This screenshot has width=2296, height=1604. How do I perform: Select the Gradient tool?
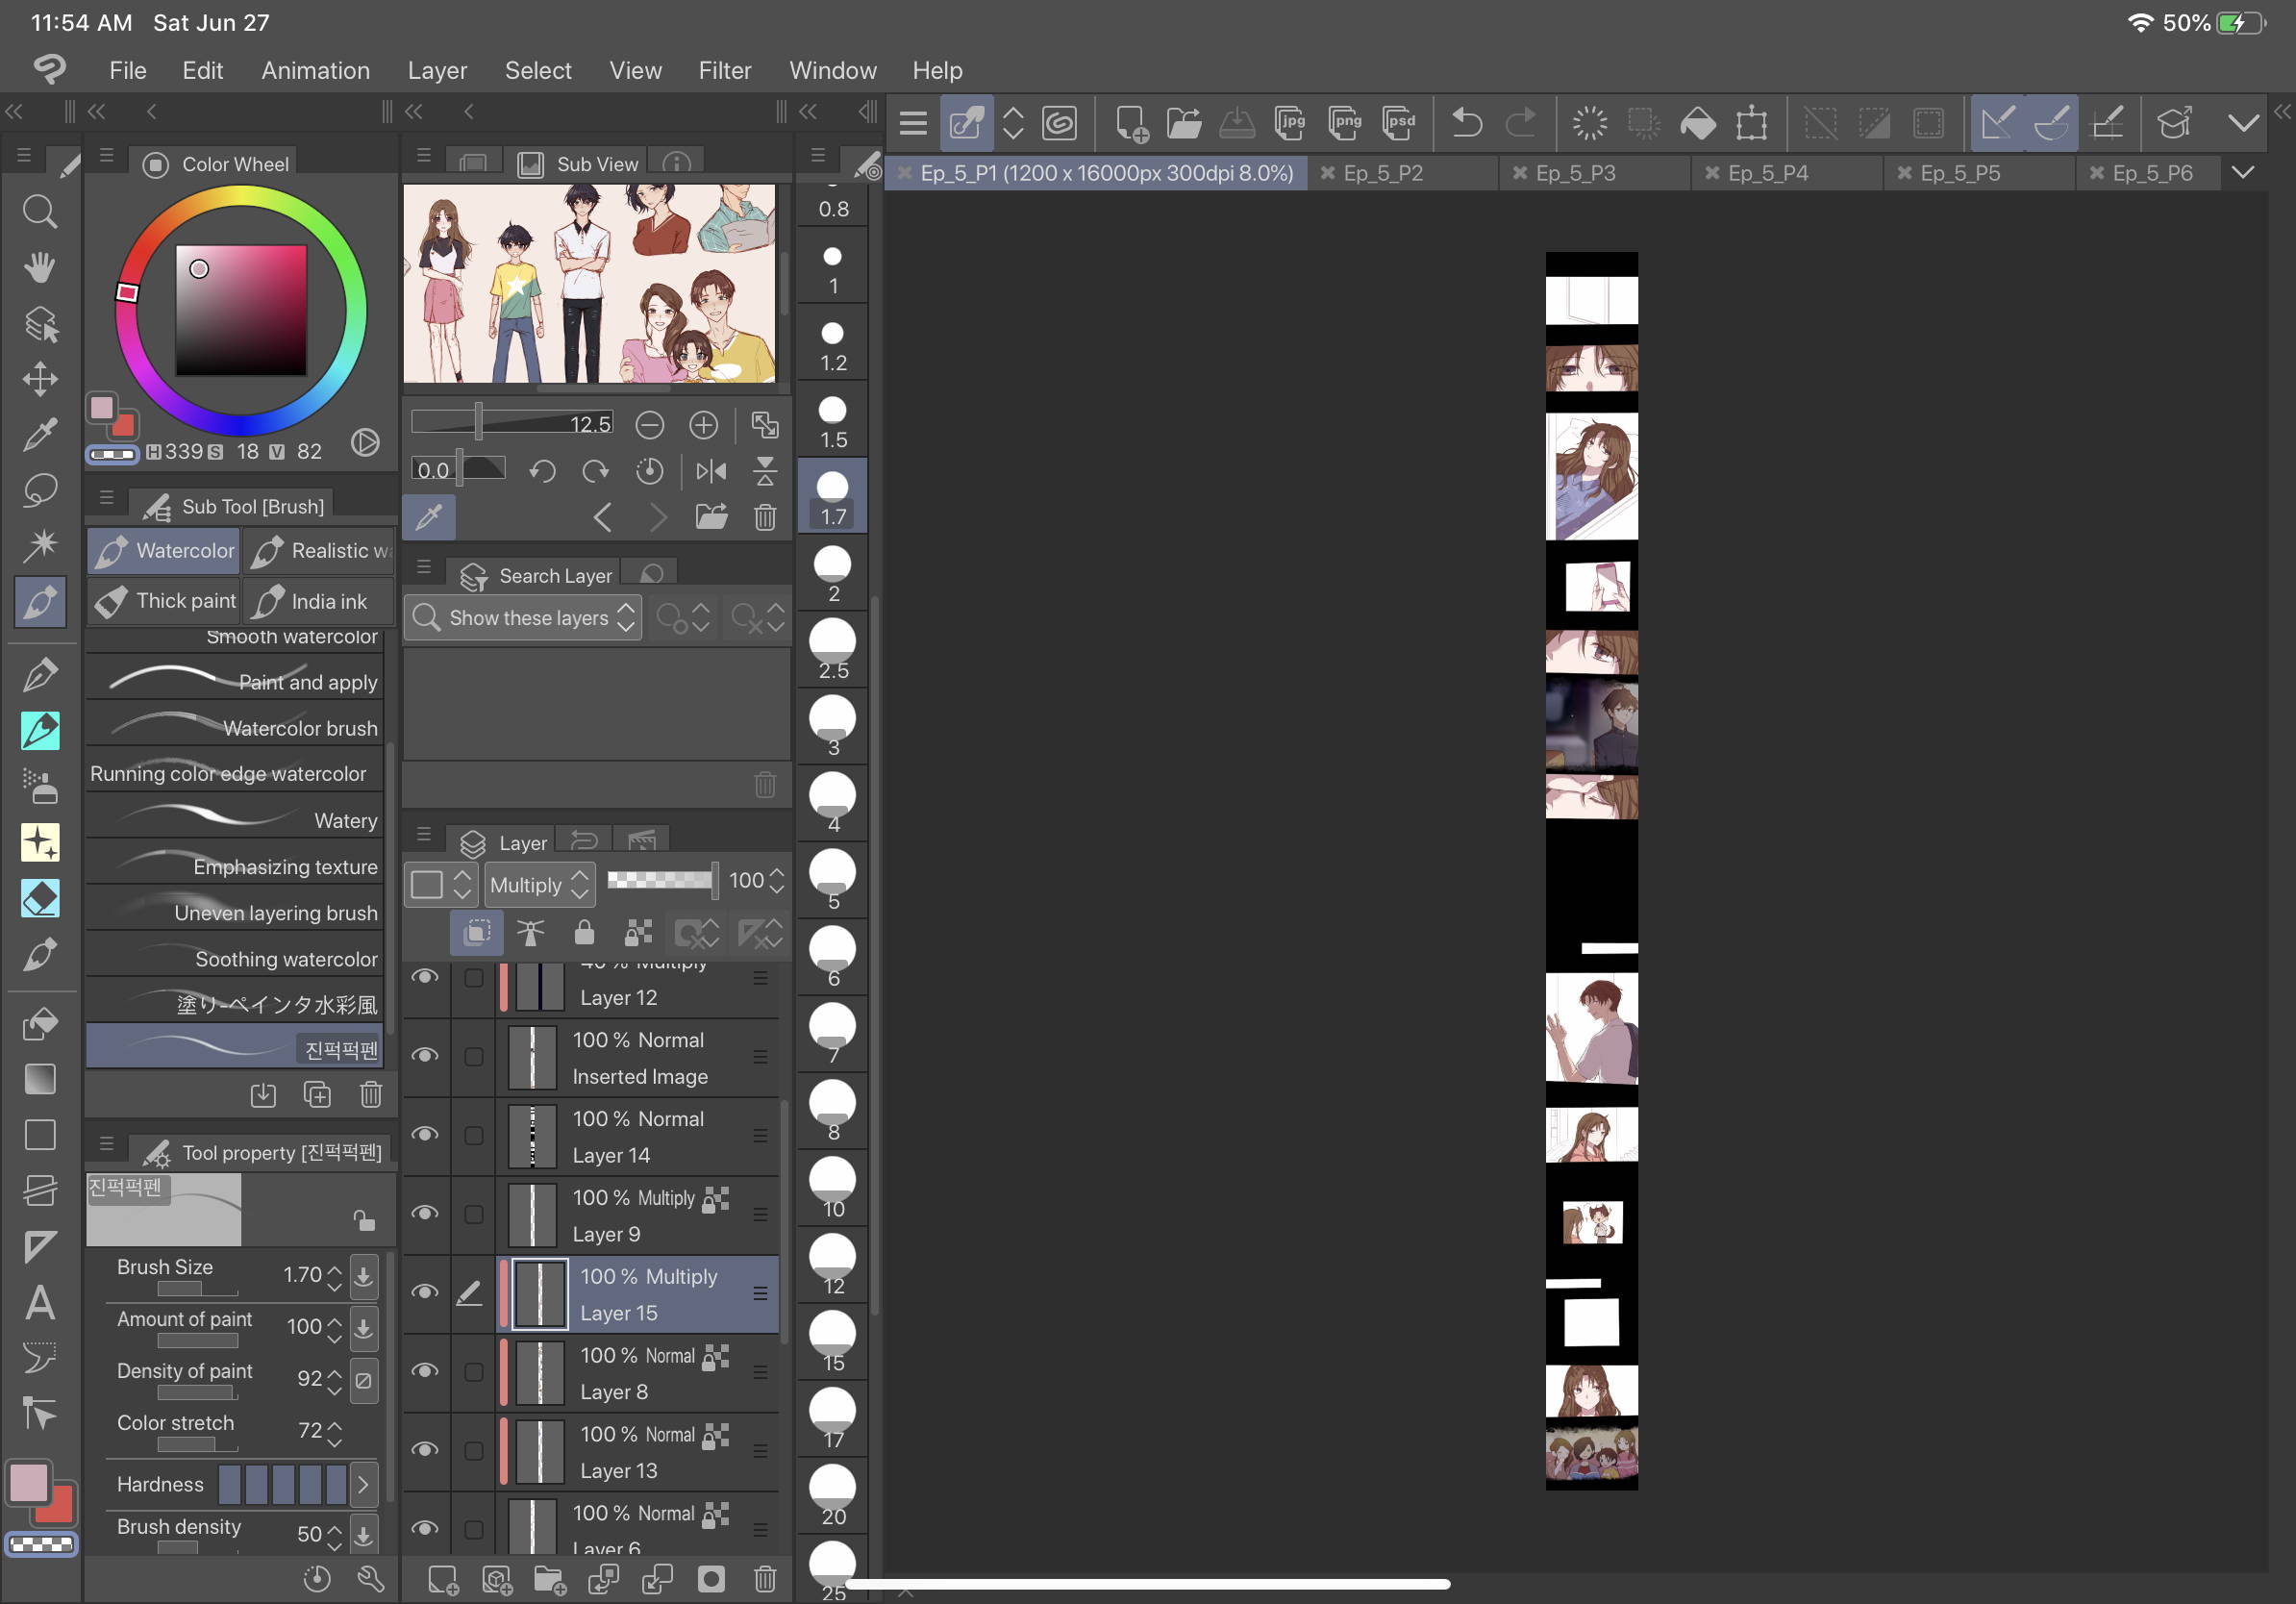pos(40,1079)
